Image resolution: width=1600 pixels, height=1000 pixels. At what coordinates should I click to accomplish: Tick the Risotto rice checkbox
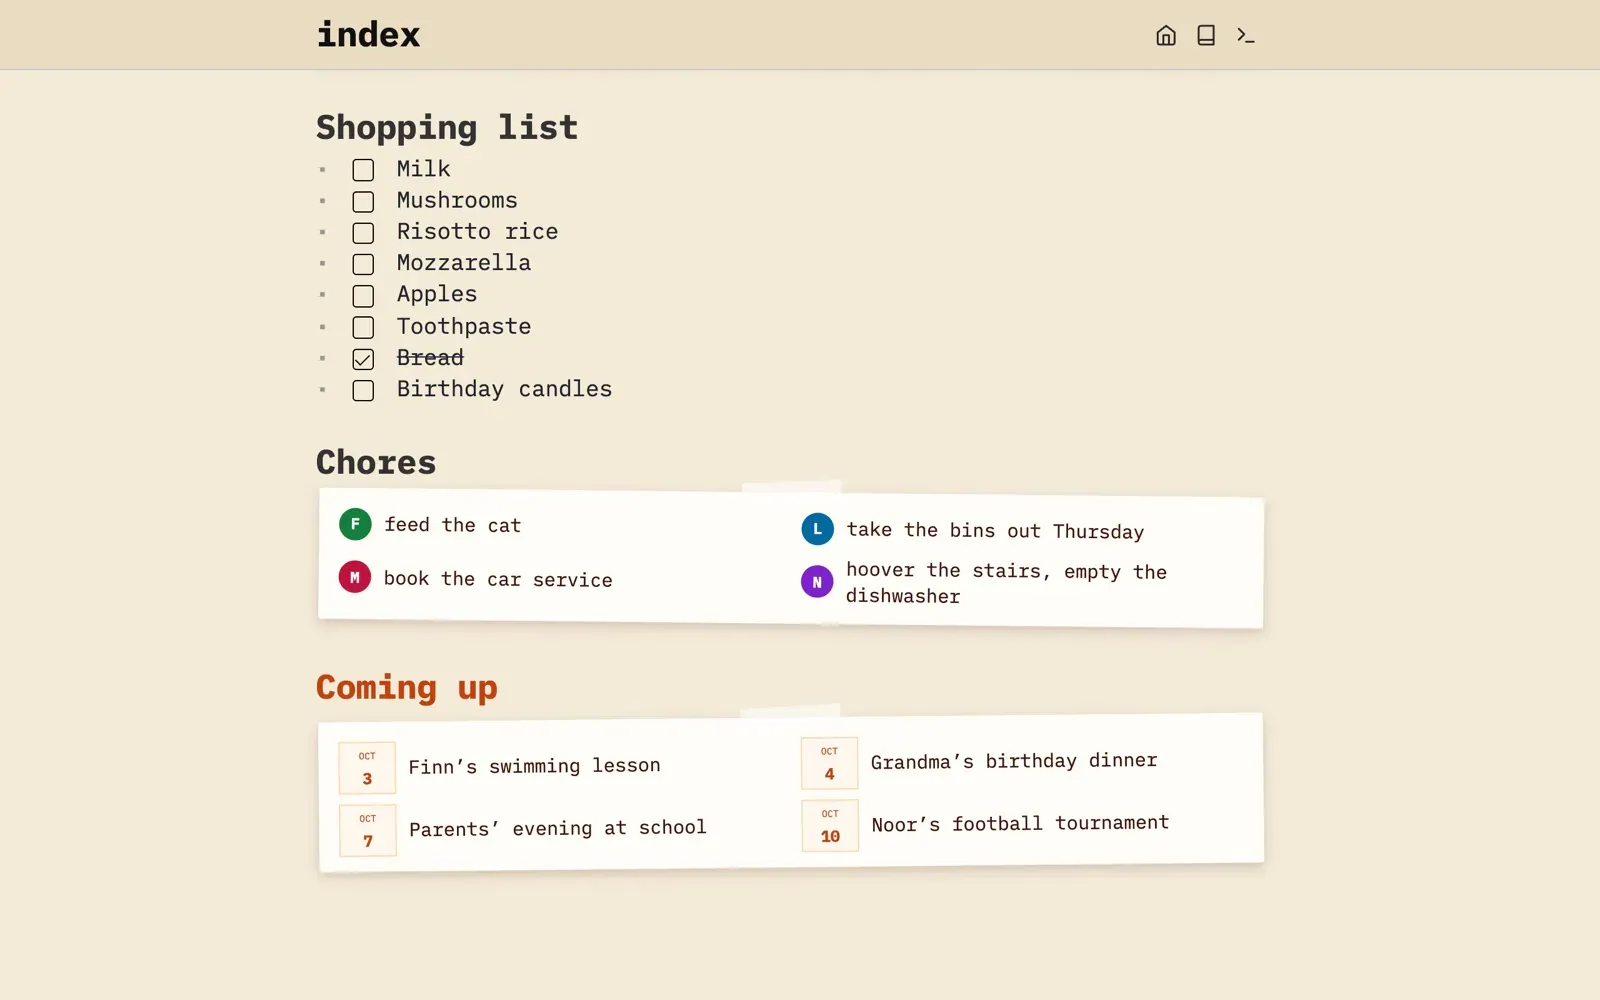coord(363,233)
